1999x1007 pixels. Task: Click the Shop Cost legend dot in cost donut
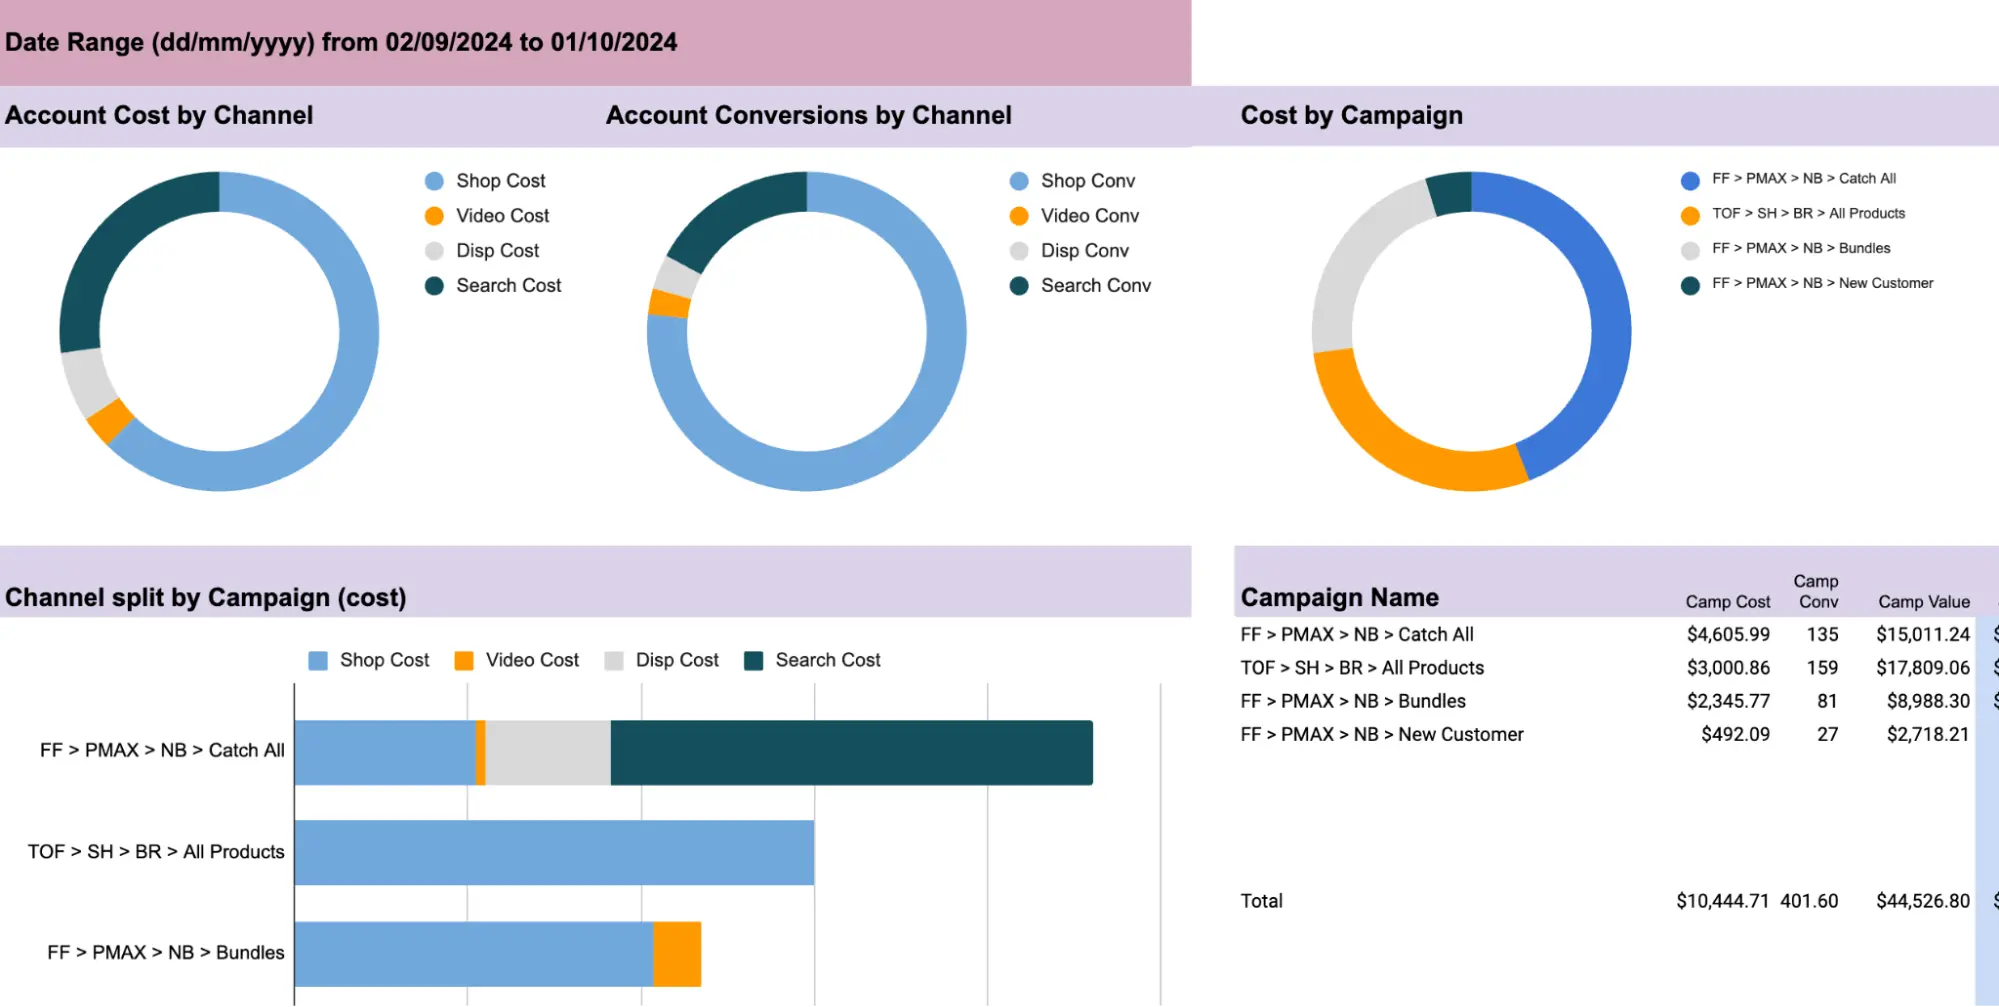pyautogui.click(x=434, y=181)
